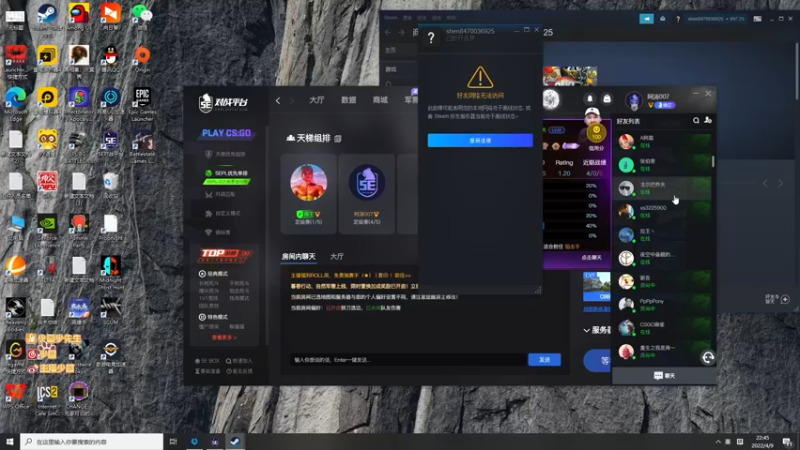Launch Epic Games Launcher shortcut
This screenshot has height=450, width=800.
pos(142,100)
